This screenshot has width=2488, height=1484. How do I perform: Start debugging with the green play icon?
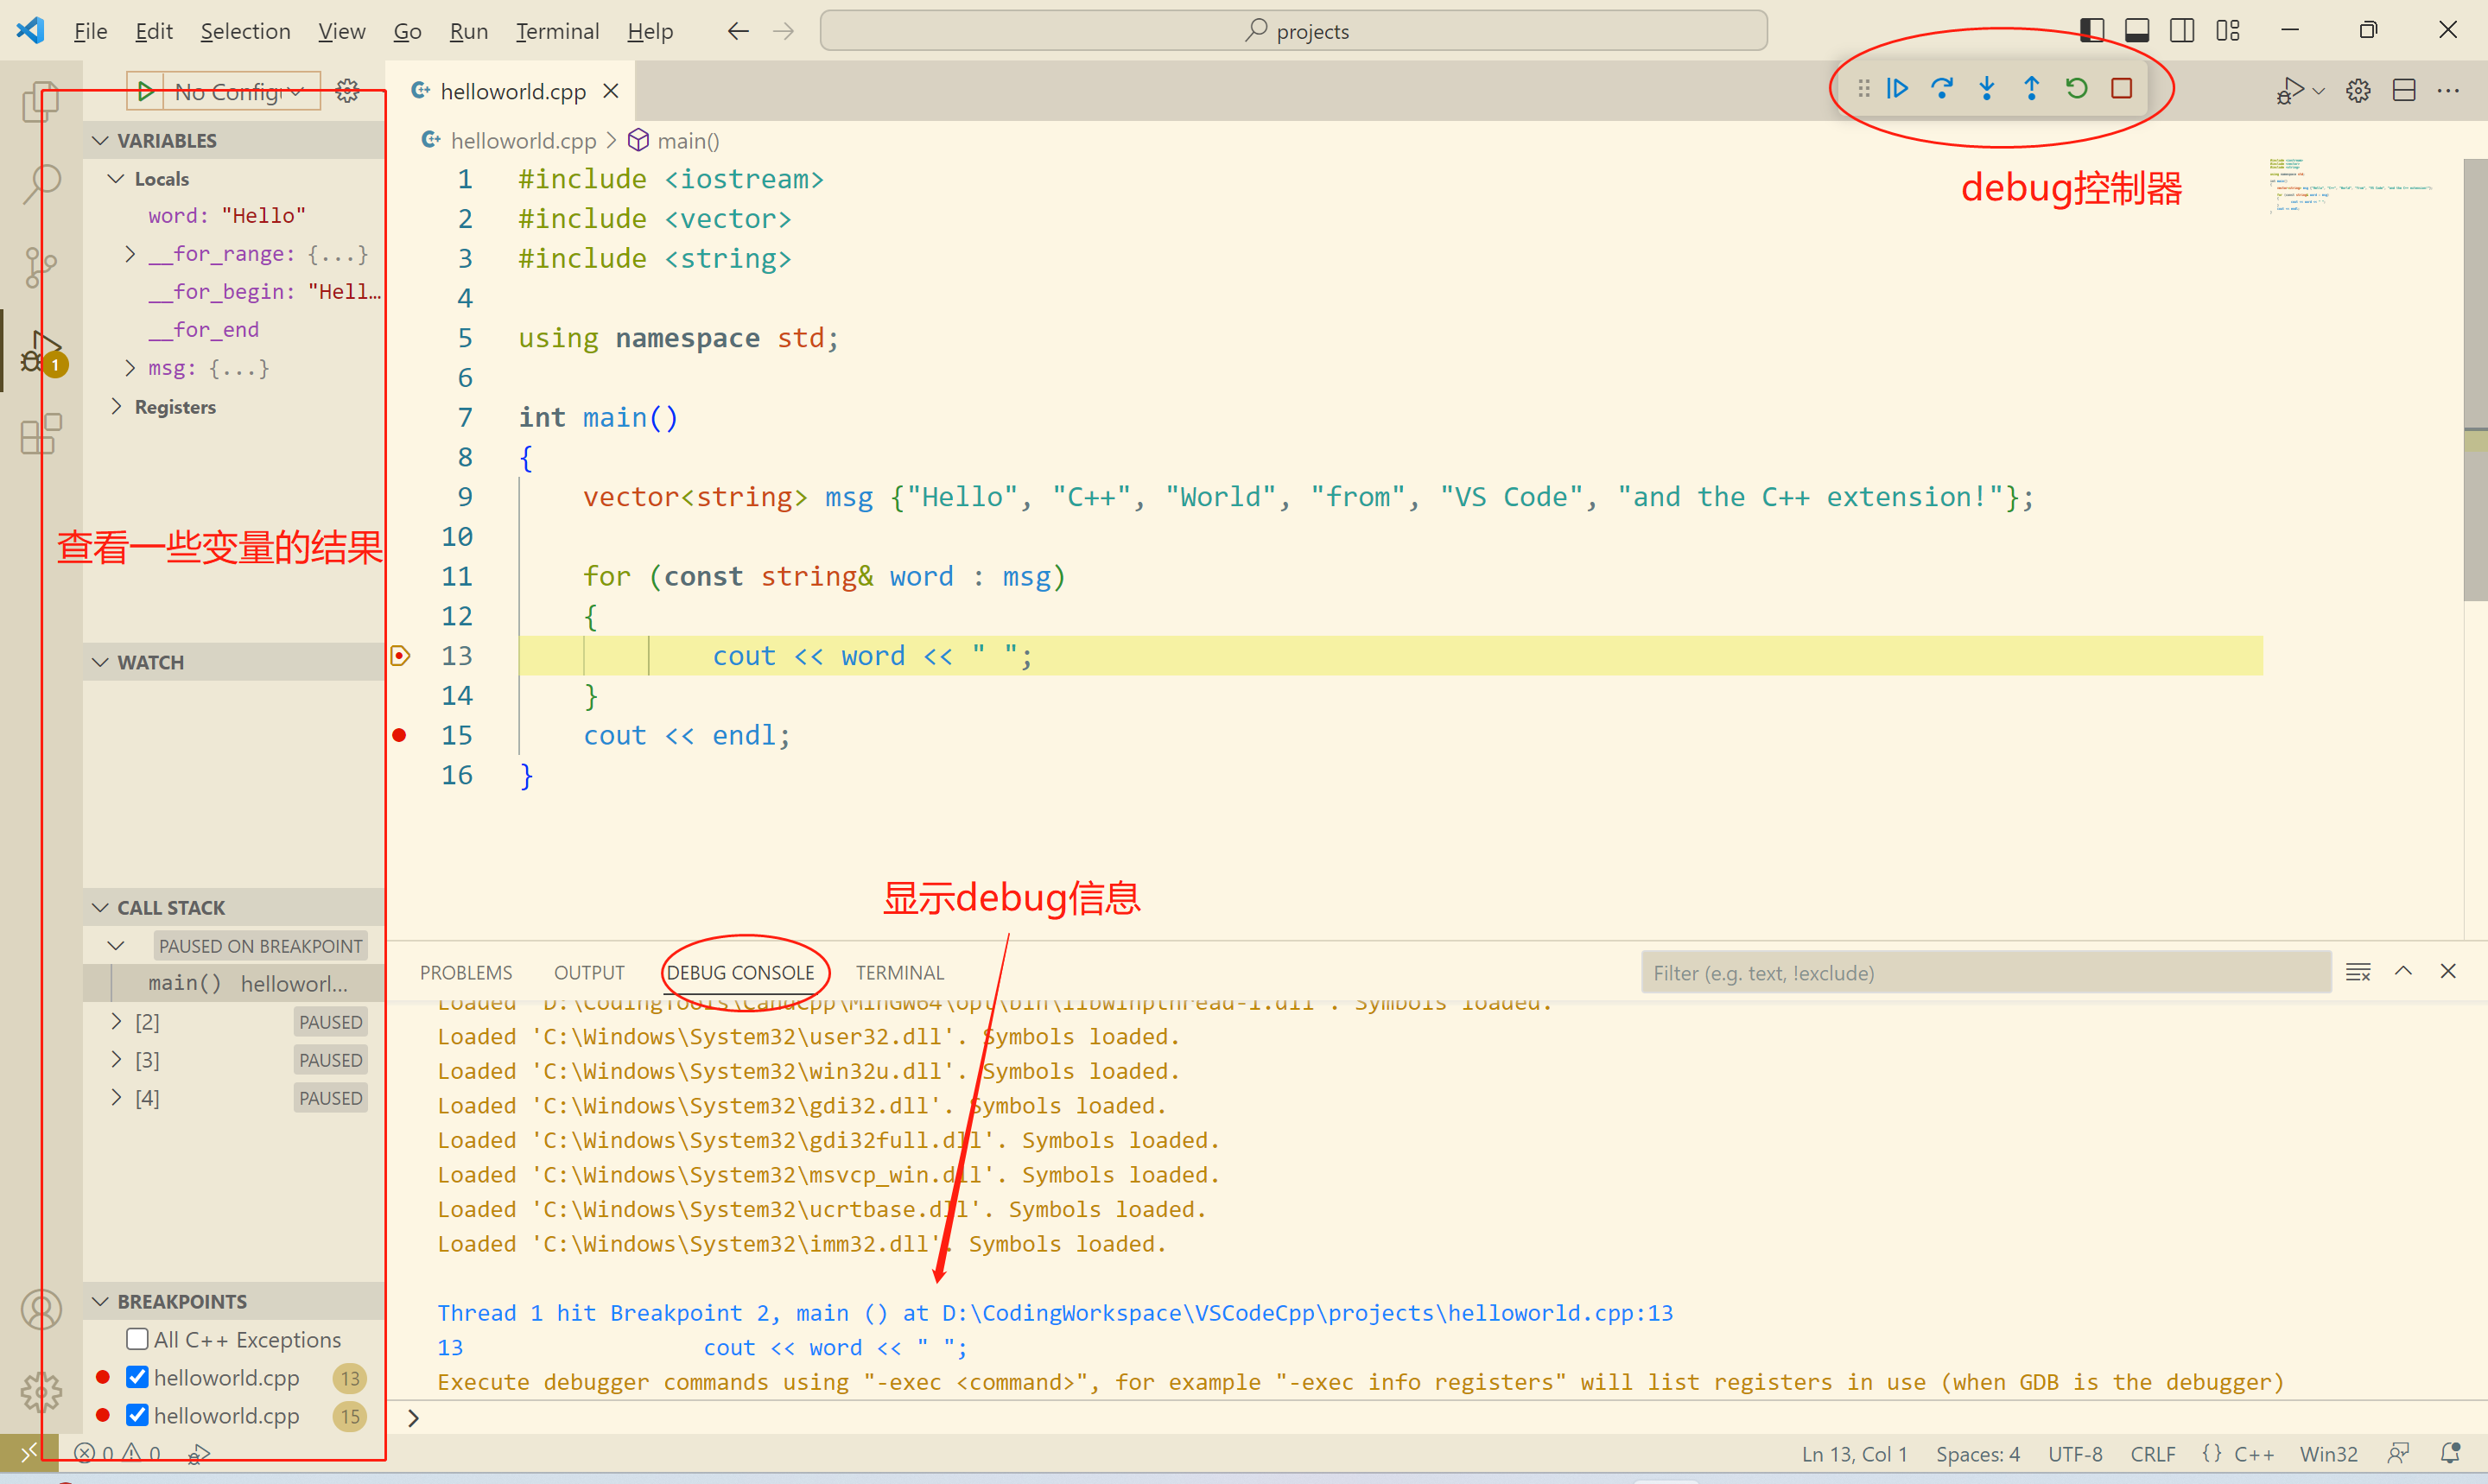(x=146, y=91)
